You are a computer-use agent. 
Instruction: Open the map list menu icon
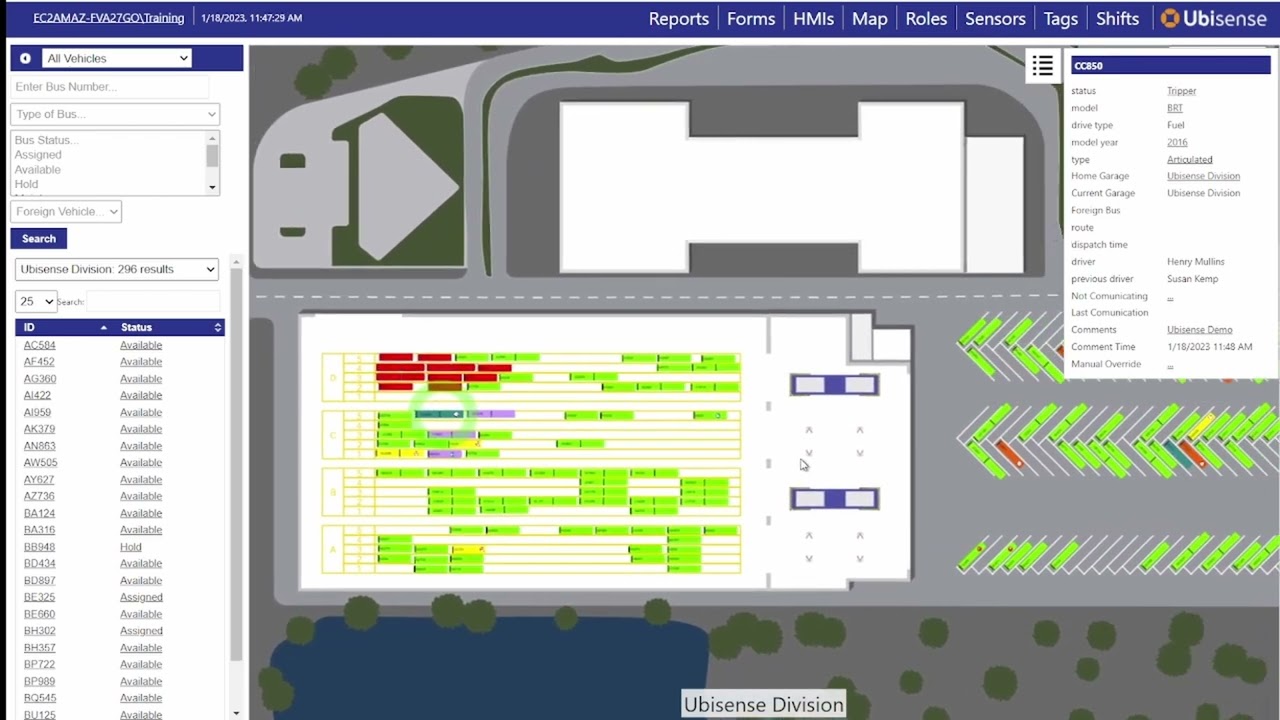tap(1043, 66)
